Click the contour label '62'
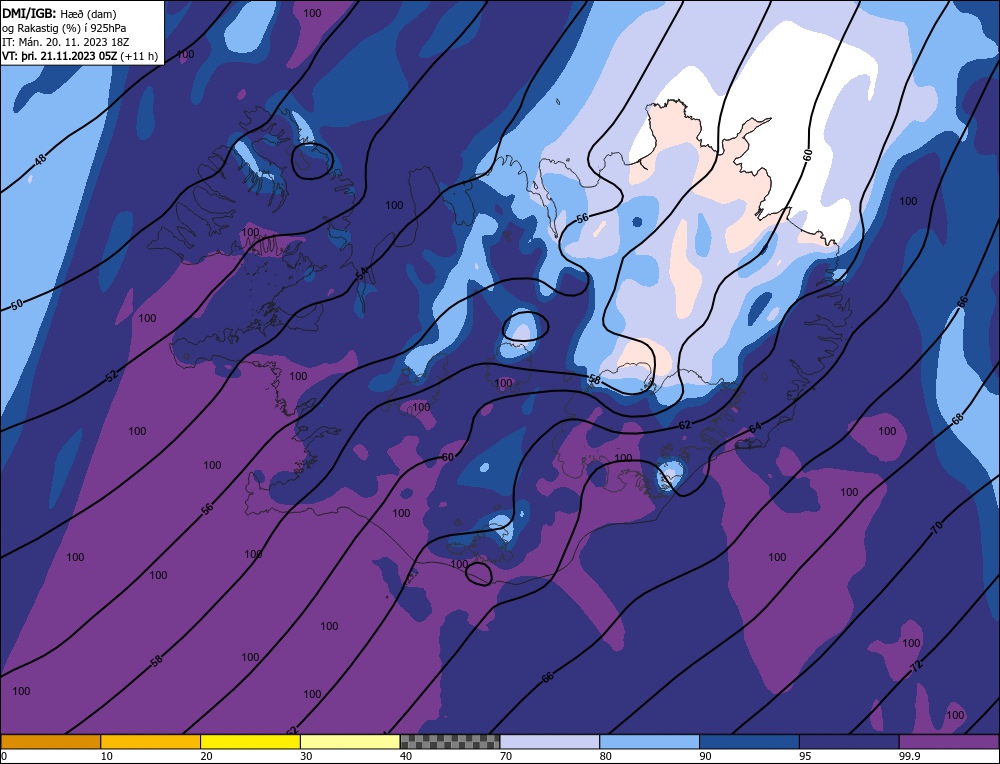The width and height of the screenshot is (1000, 764). pyautogui.click(x=684, y=425)
